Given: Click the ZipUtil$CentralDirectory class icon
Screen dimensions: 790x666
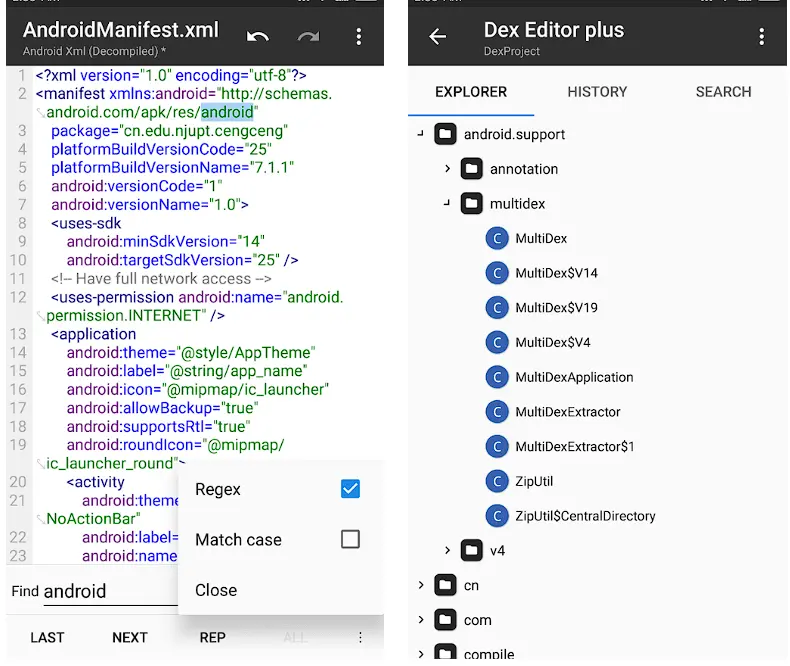Looking at the screenshot, I should (x=497, y=516).
